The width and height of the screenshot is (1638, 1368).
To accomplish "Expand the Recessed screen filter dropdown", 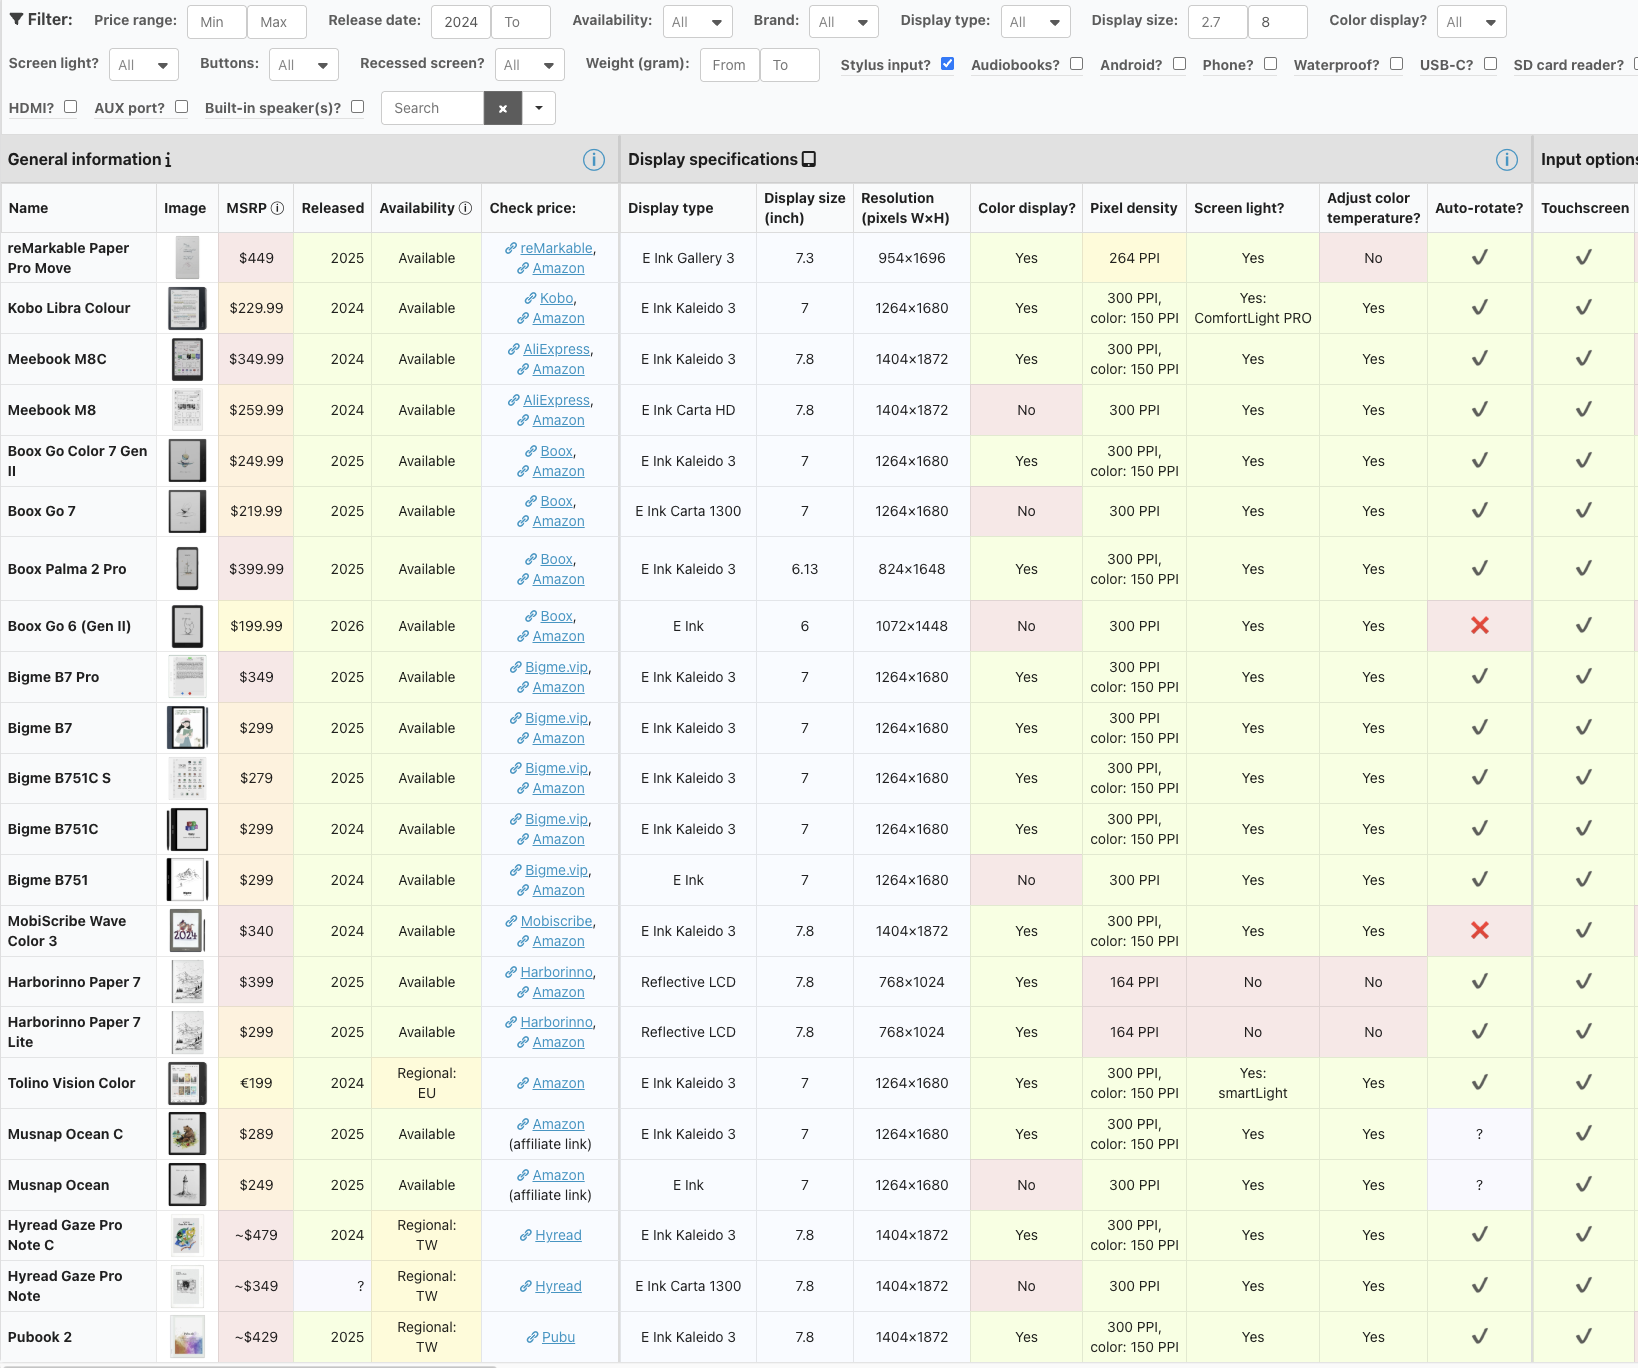I will (x=529, y=65).
